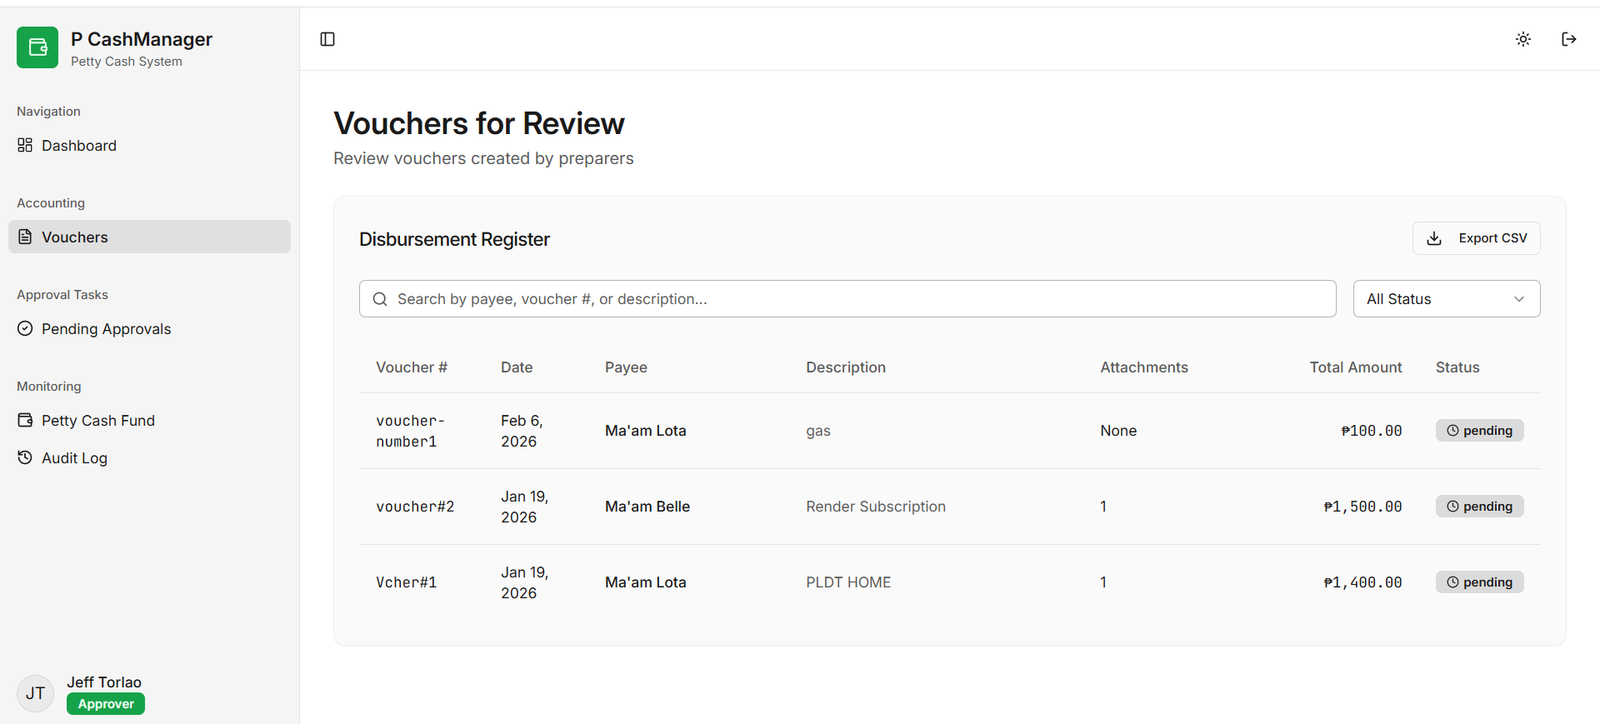Click the Approver role badge
The width and height of the screenshot is (1600, 724).
click(106, 704)
